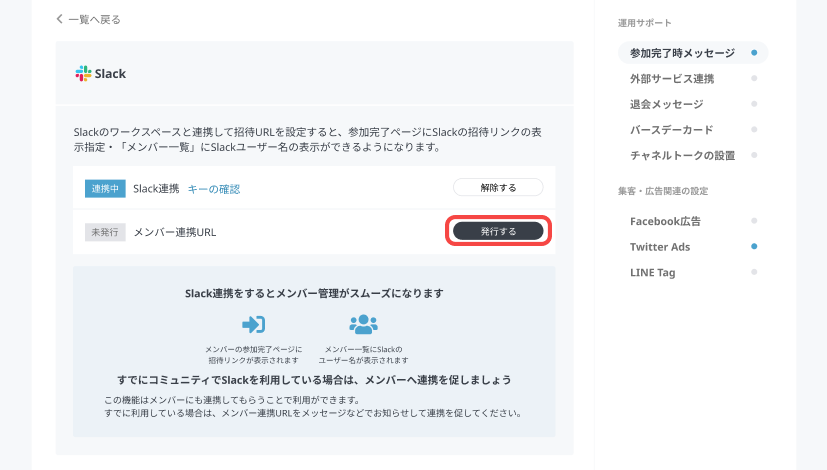Select 参加完了時メッセージ in the sidebar

[682, 53]
